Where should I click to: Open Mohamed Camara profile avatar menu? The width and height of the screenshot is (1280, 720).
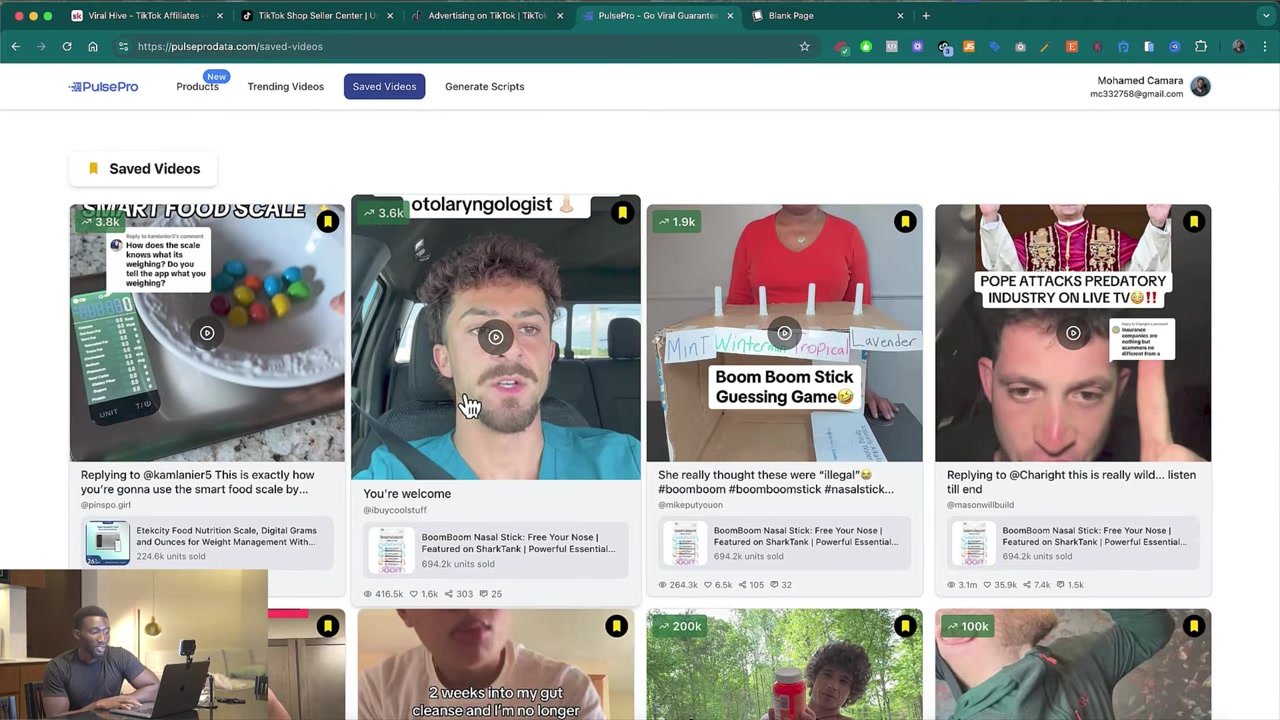(x=1201, y=87)
